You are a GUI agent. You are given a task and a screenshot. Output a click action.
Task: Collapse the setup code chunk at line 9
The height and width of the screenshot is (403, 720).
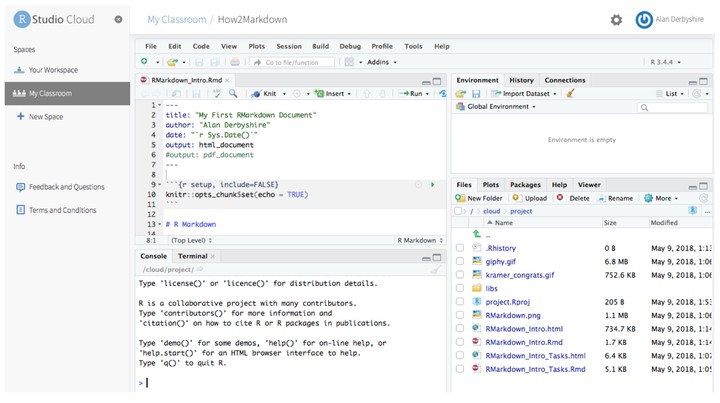point(159,185)
